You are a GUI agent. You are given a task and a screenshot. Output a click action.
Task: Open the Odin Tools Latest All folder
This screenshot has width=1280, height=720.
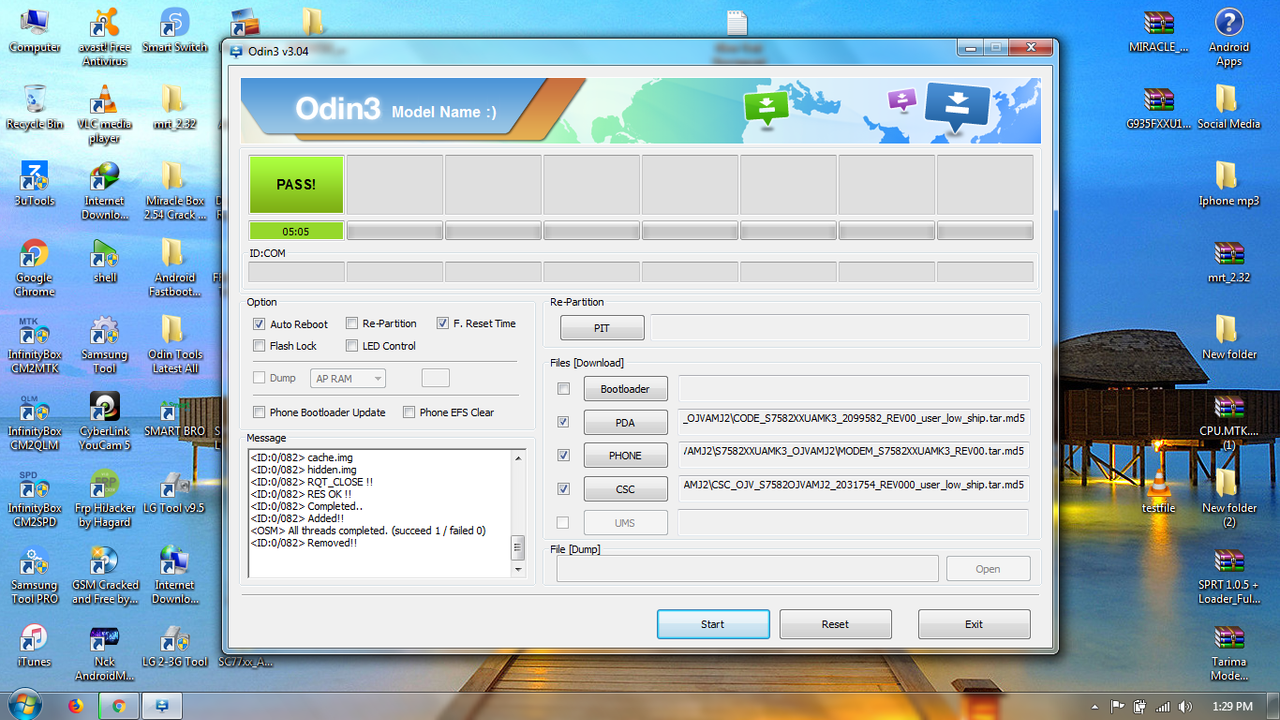point(175,345)
